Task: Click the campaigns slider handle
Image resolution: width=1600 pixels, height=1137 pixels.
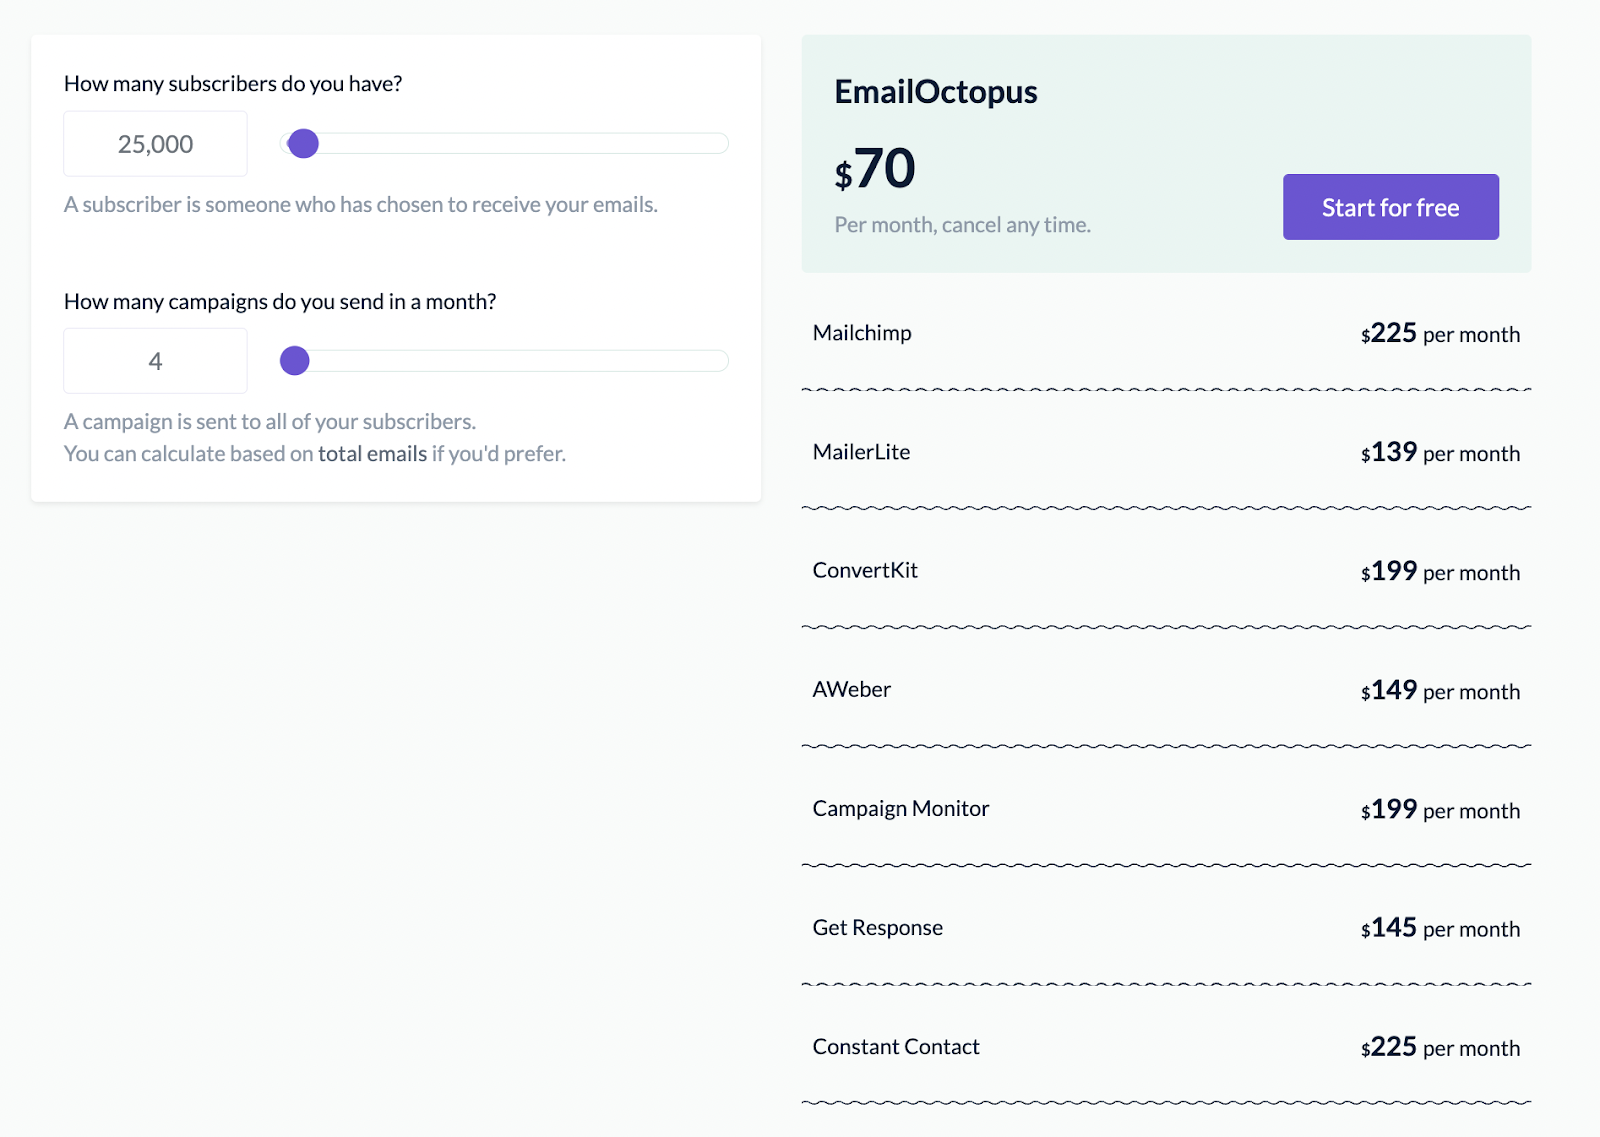Action: (295, 361)
